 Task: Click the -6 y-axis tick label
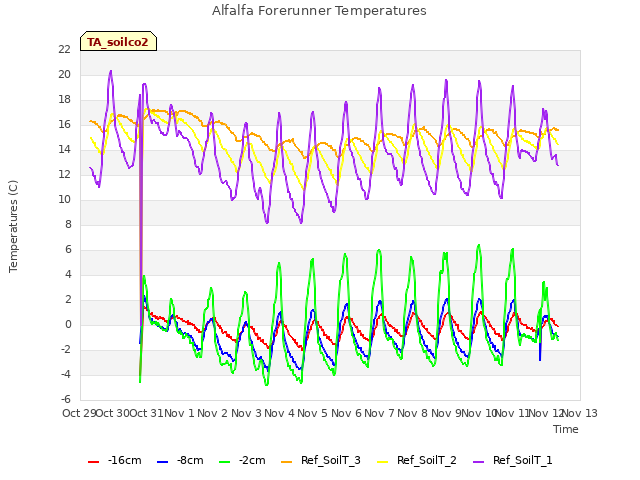pos(66,399)
